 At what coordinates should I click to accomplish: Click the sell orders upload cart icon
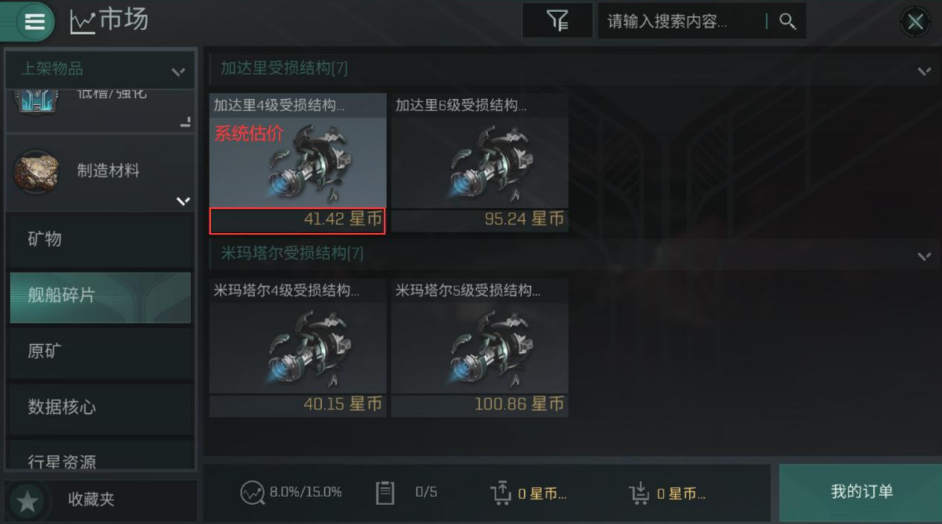[500, 492]
